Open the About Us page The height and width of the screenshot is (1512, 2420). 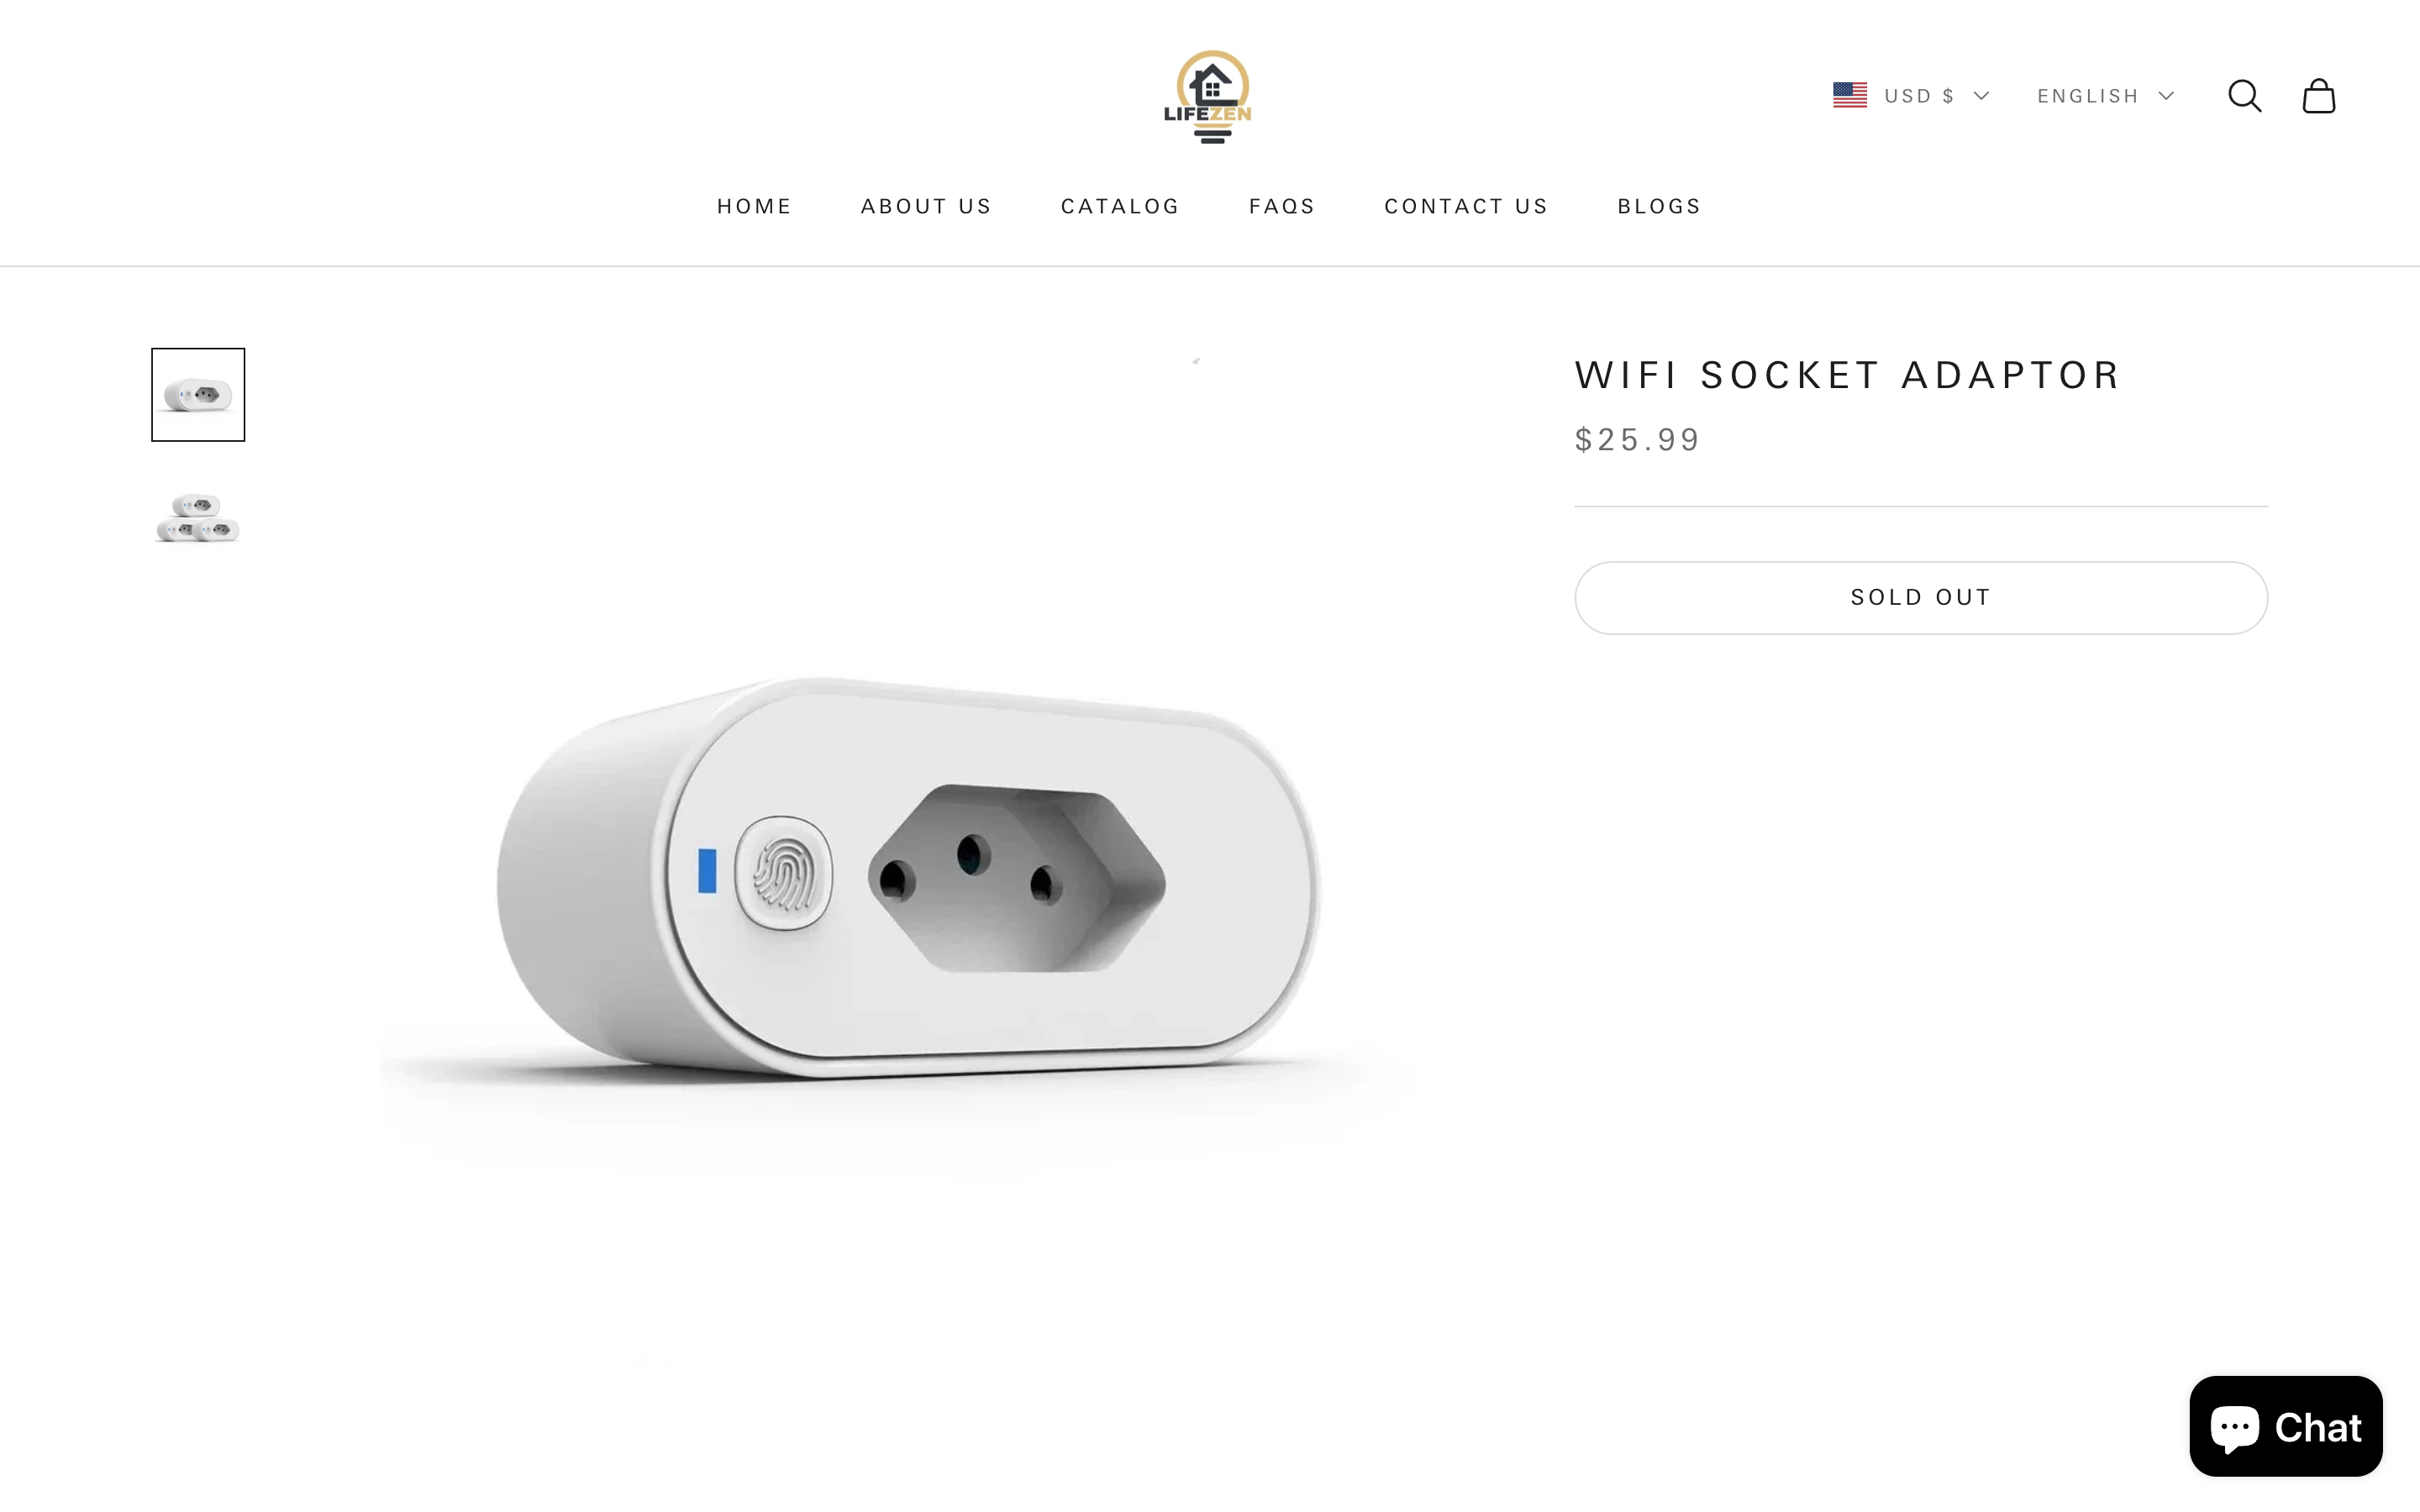[x=926, y=206]
